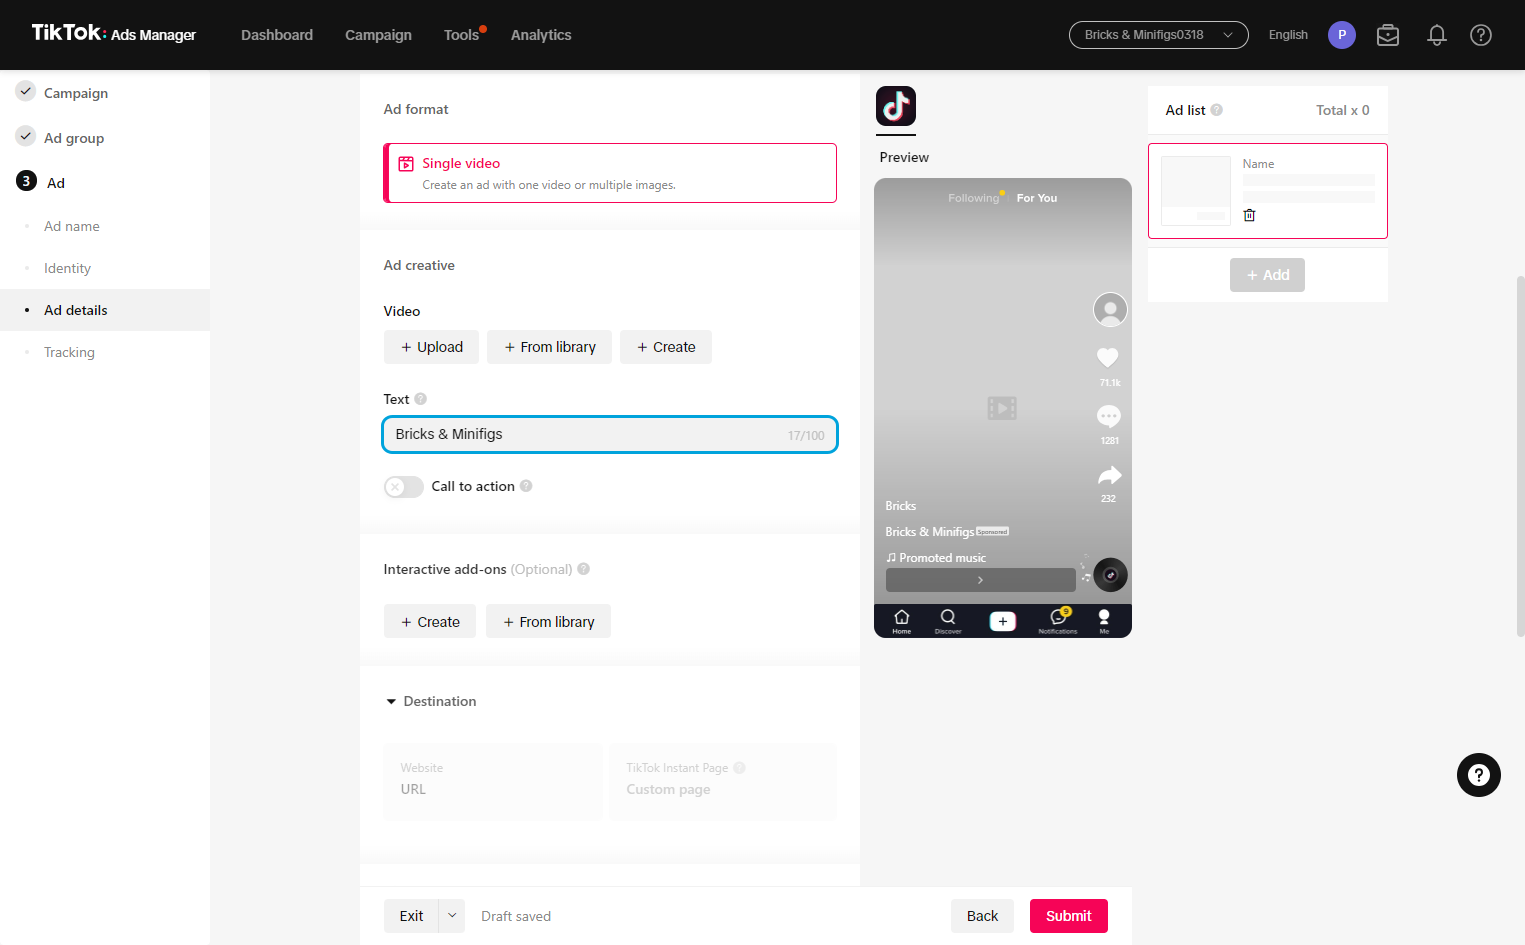Click the Interactive add-ons info icon

coord(584,569)
